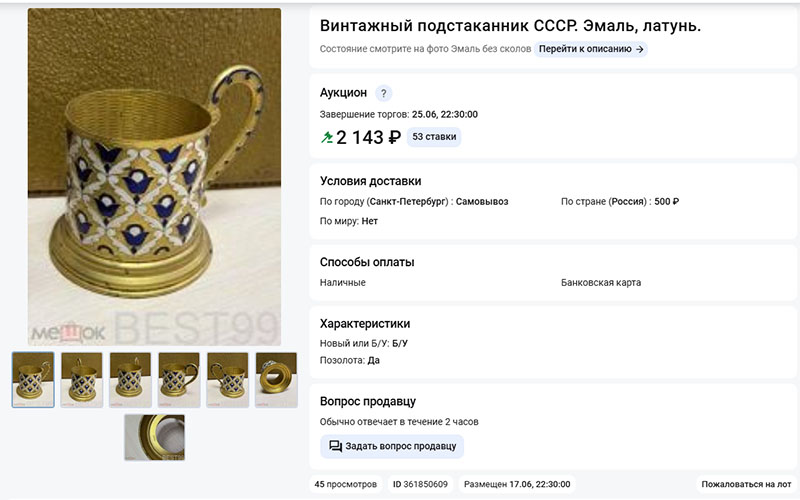The image size is (800, 500).
Task: Click the Мешок logo watermark on photo
Action: pyautogui.click(x=68, y=333)
